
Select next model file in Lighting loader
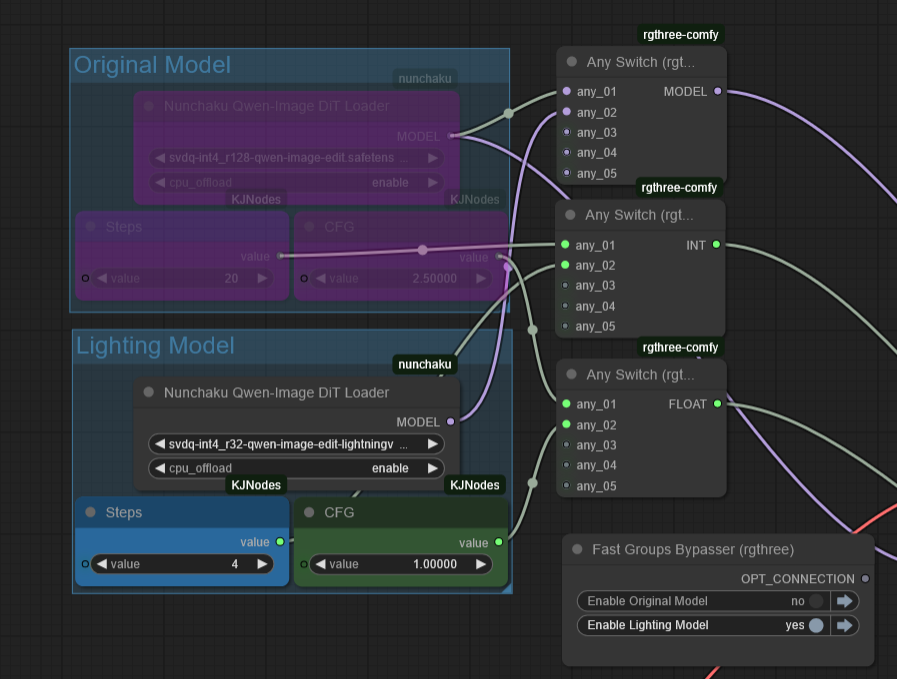point(433,444)
